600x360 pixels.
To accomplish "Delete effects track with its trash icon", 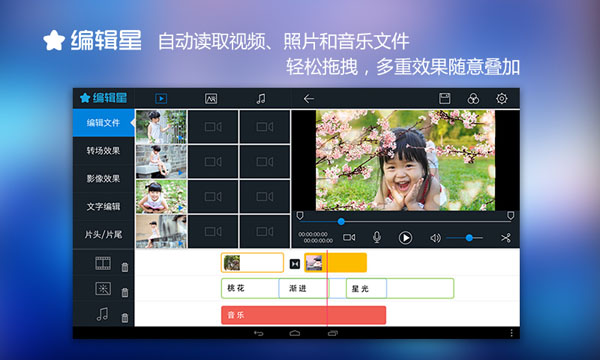I will [125, 293].
